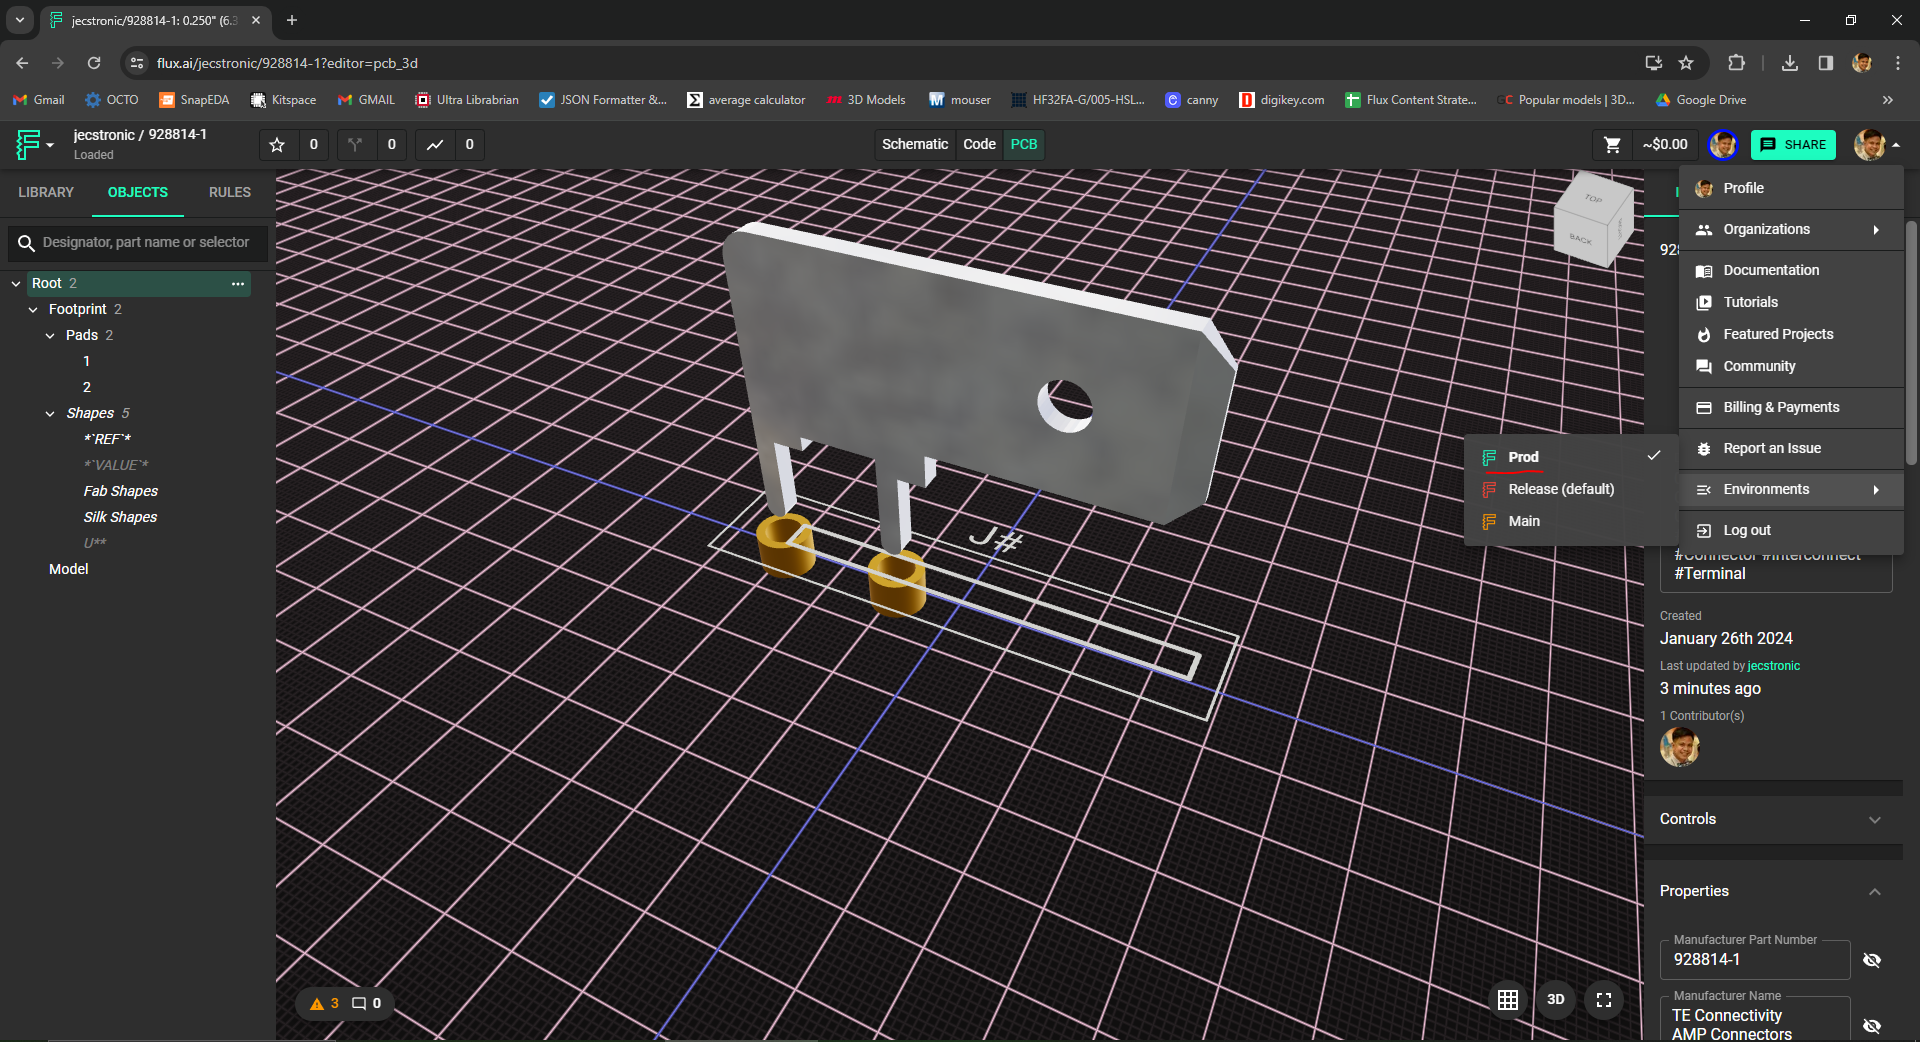1920x1042 pixels.
Task: Select the PCB editor tab
Action: click(x=1024, y=144)
